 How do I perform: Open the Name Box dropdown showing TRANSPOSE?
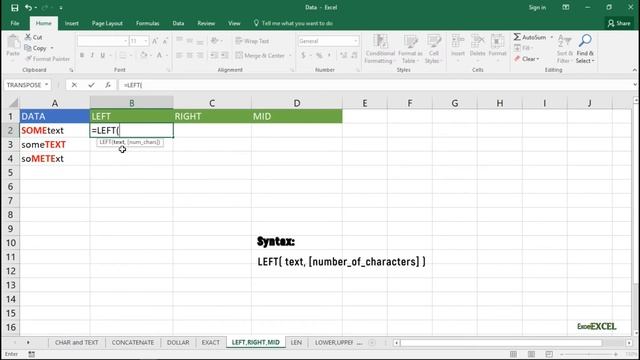tap(47, 85)
